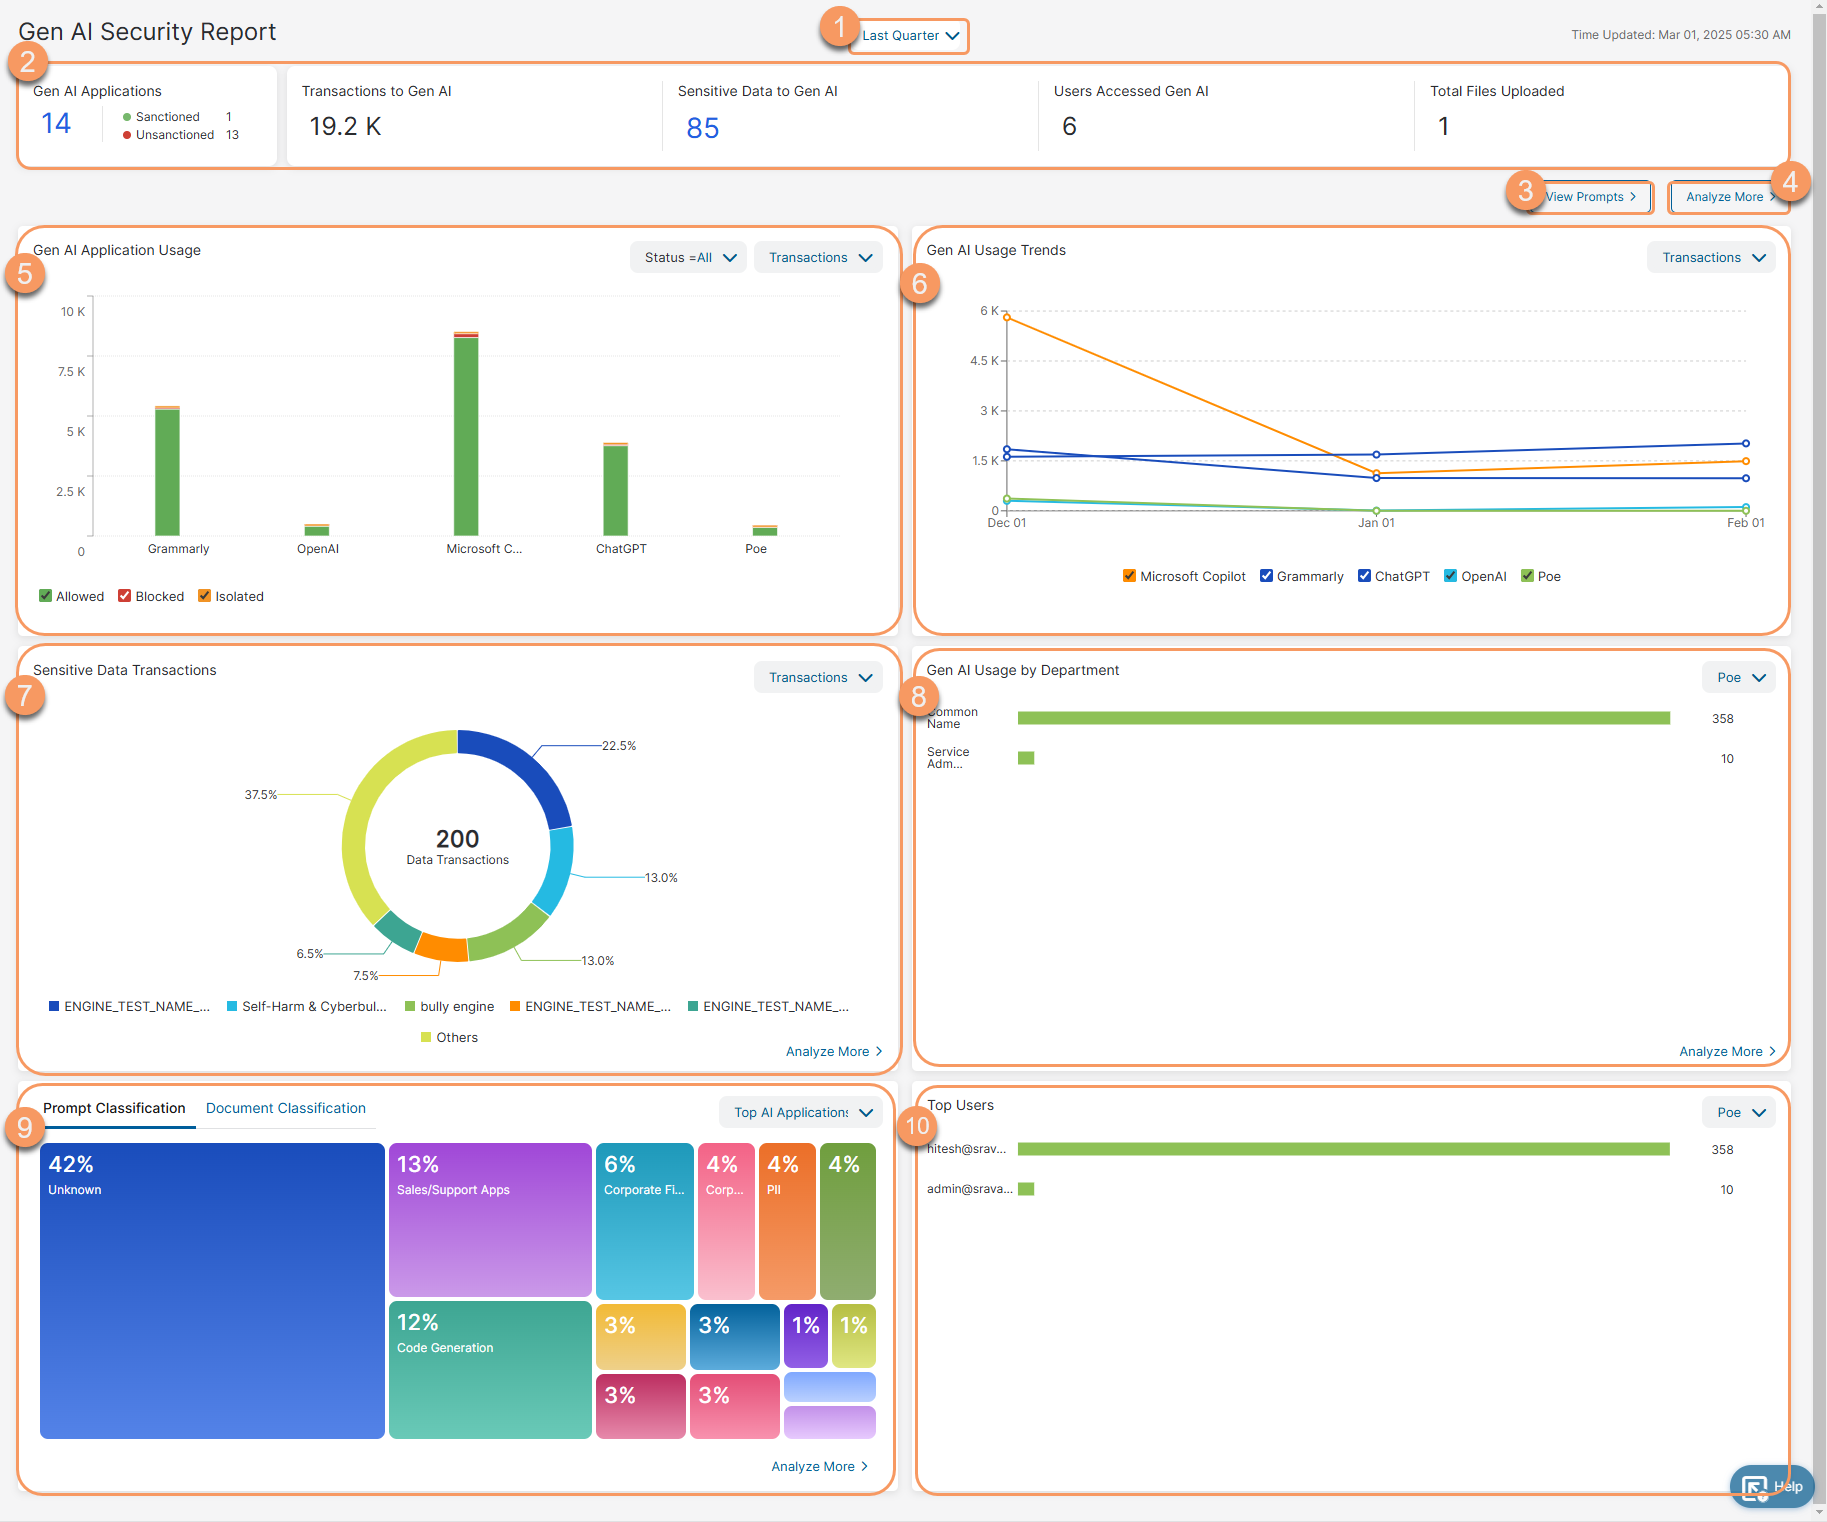
Task: Select the Prompt Classification tab
Action: tap(114, 1108)
